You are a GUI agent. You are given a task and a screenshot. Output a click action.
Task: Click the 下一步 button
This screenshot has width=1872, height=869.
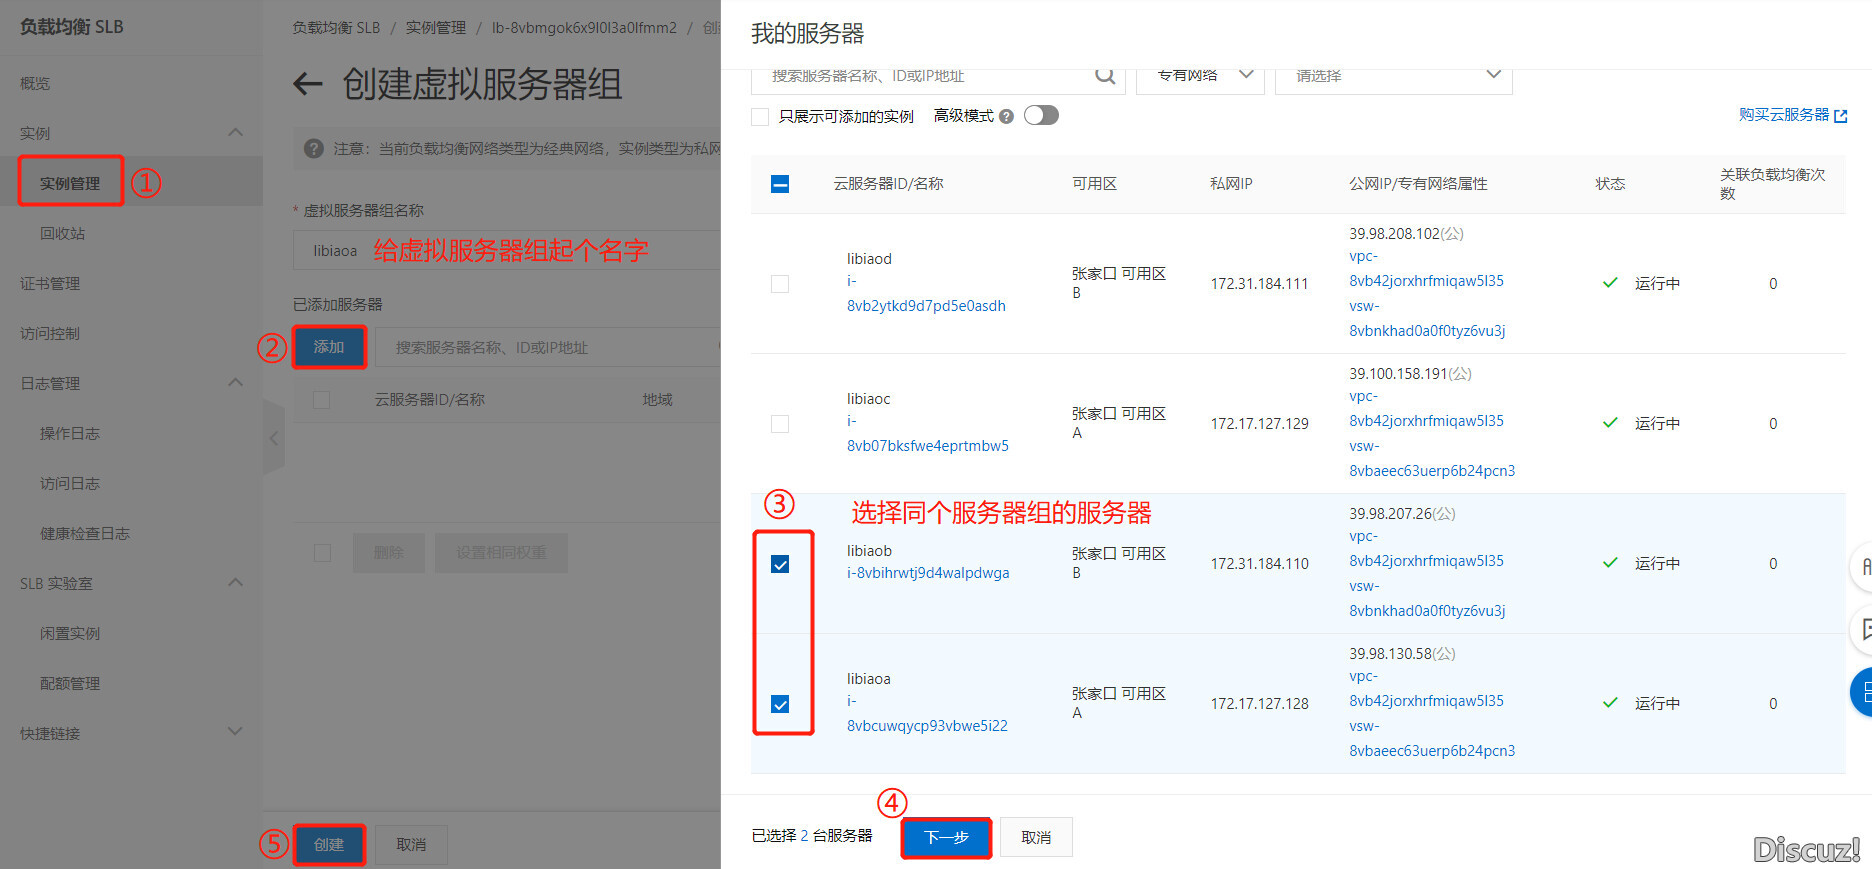(946, 838)
